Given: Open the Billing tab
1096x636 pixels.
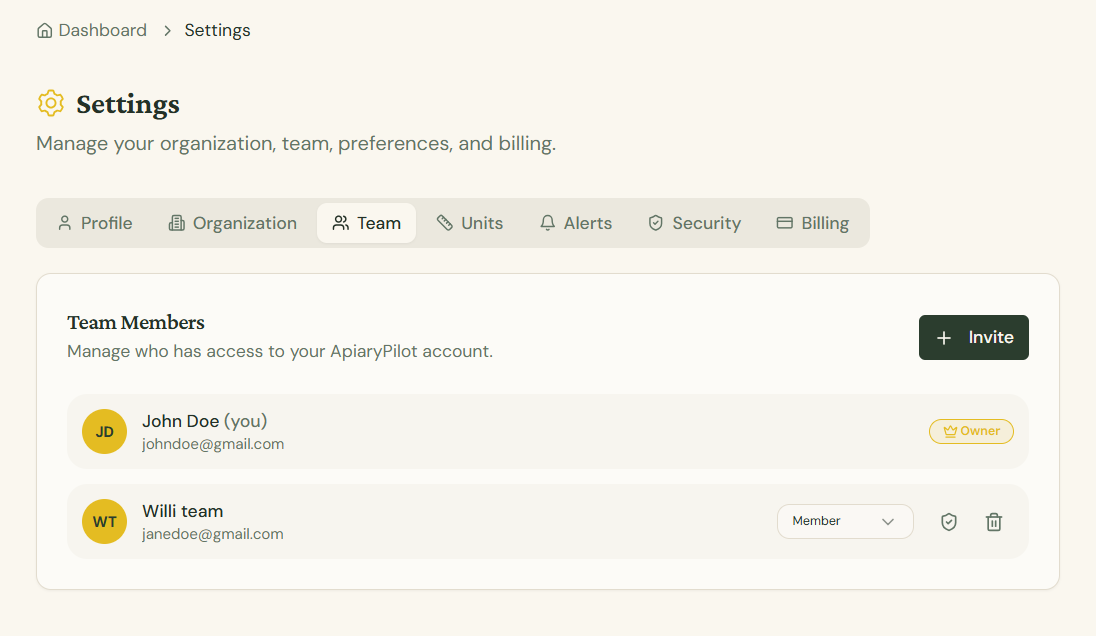Looking at the screenshot, I should tap(813, 223).
